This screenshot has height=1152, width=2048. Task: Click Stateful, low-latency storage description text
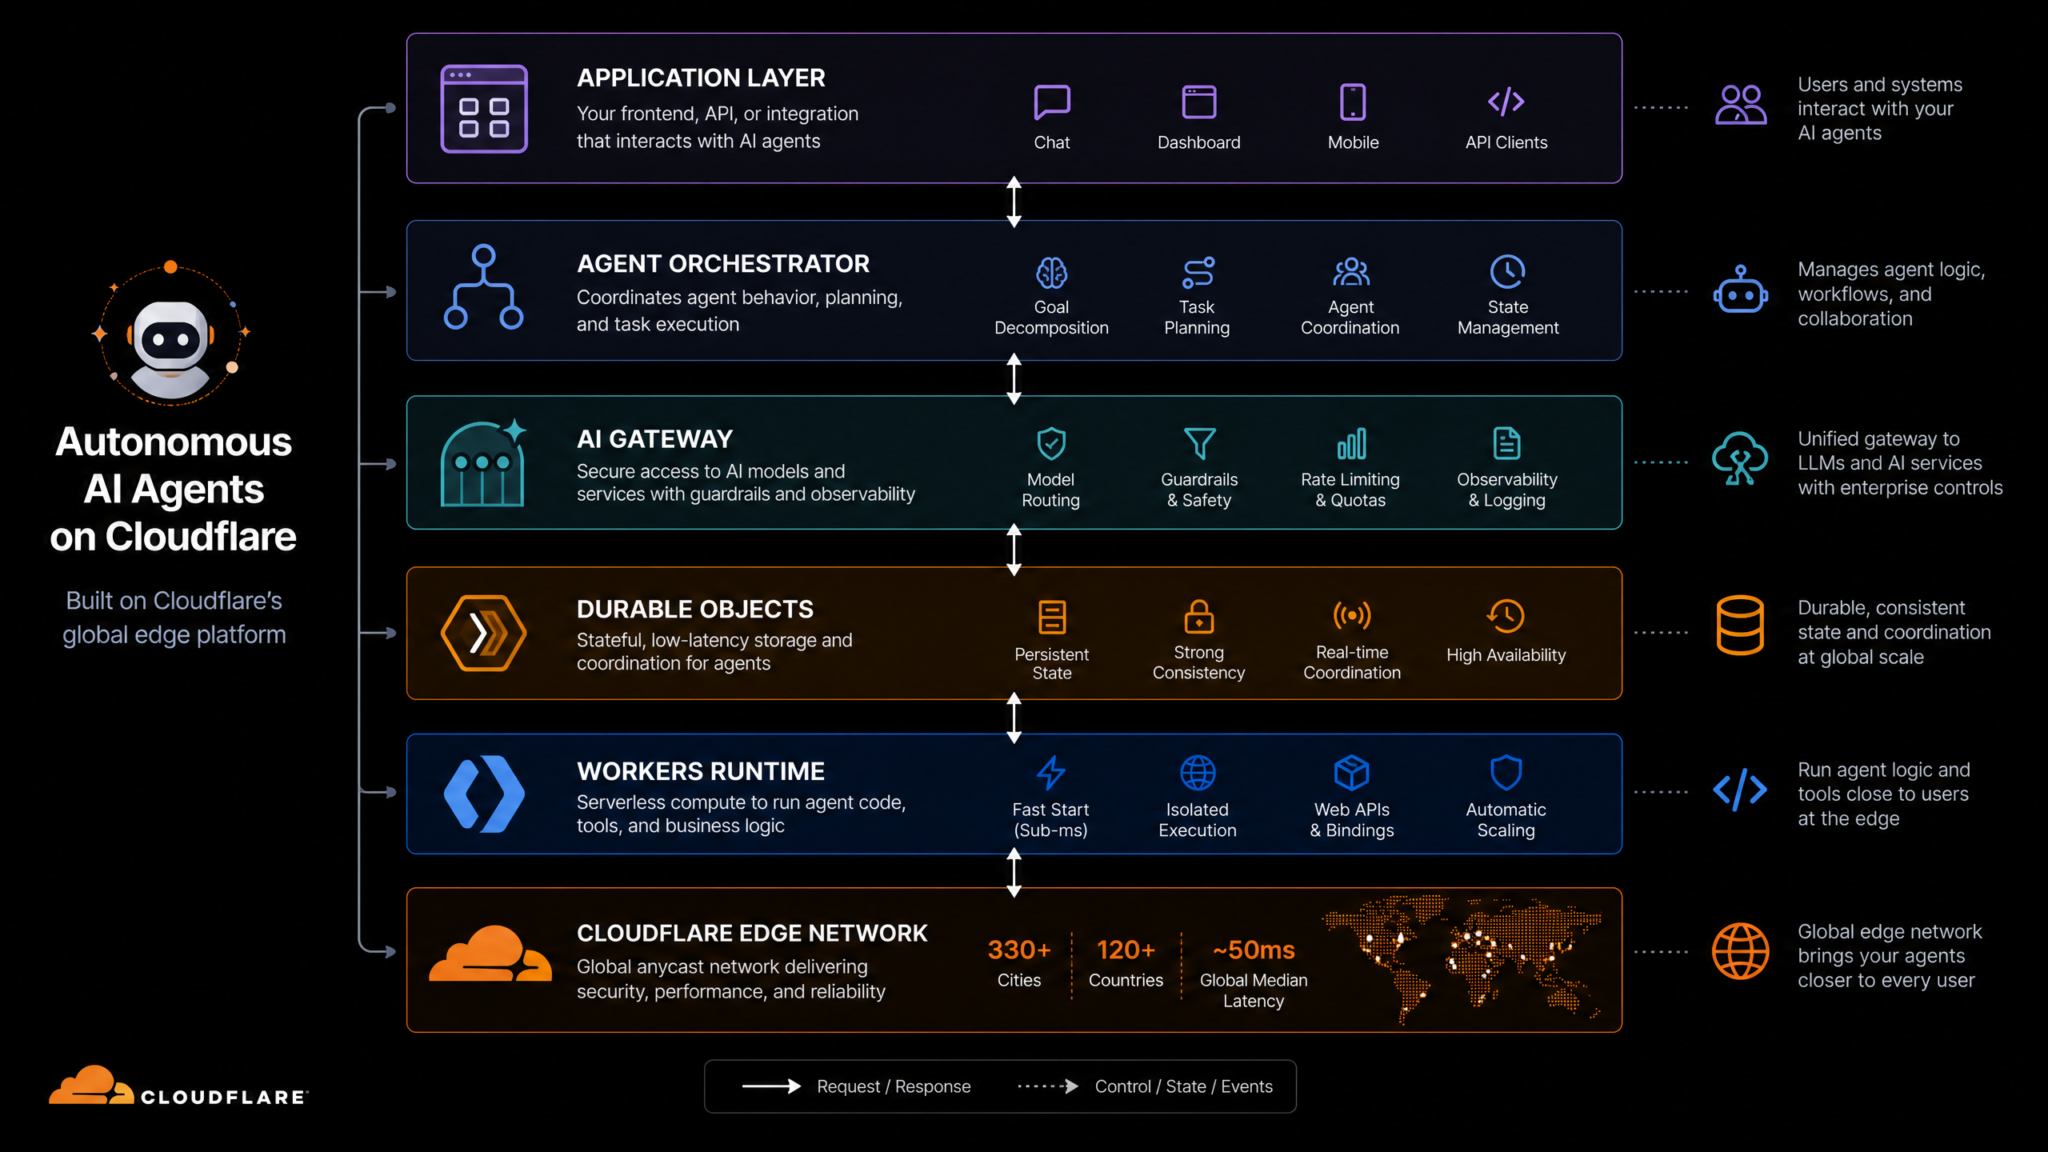pos(714,652)
